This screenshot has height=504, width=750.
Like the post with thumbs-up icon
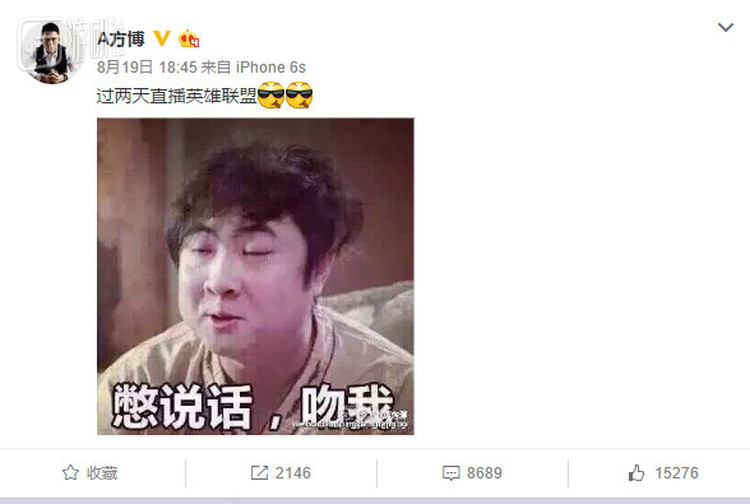coord(636,473)
